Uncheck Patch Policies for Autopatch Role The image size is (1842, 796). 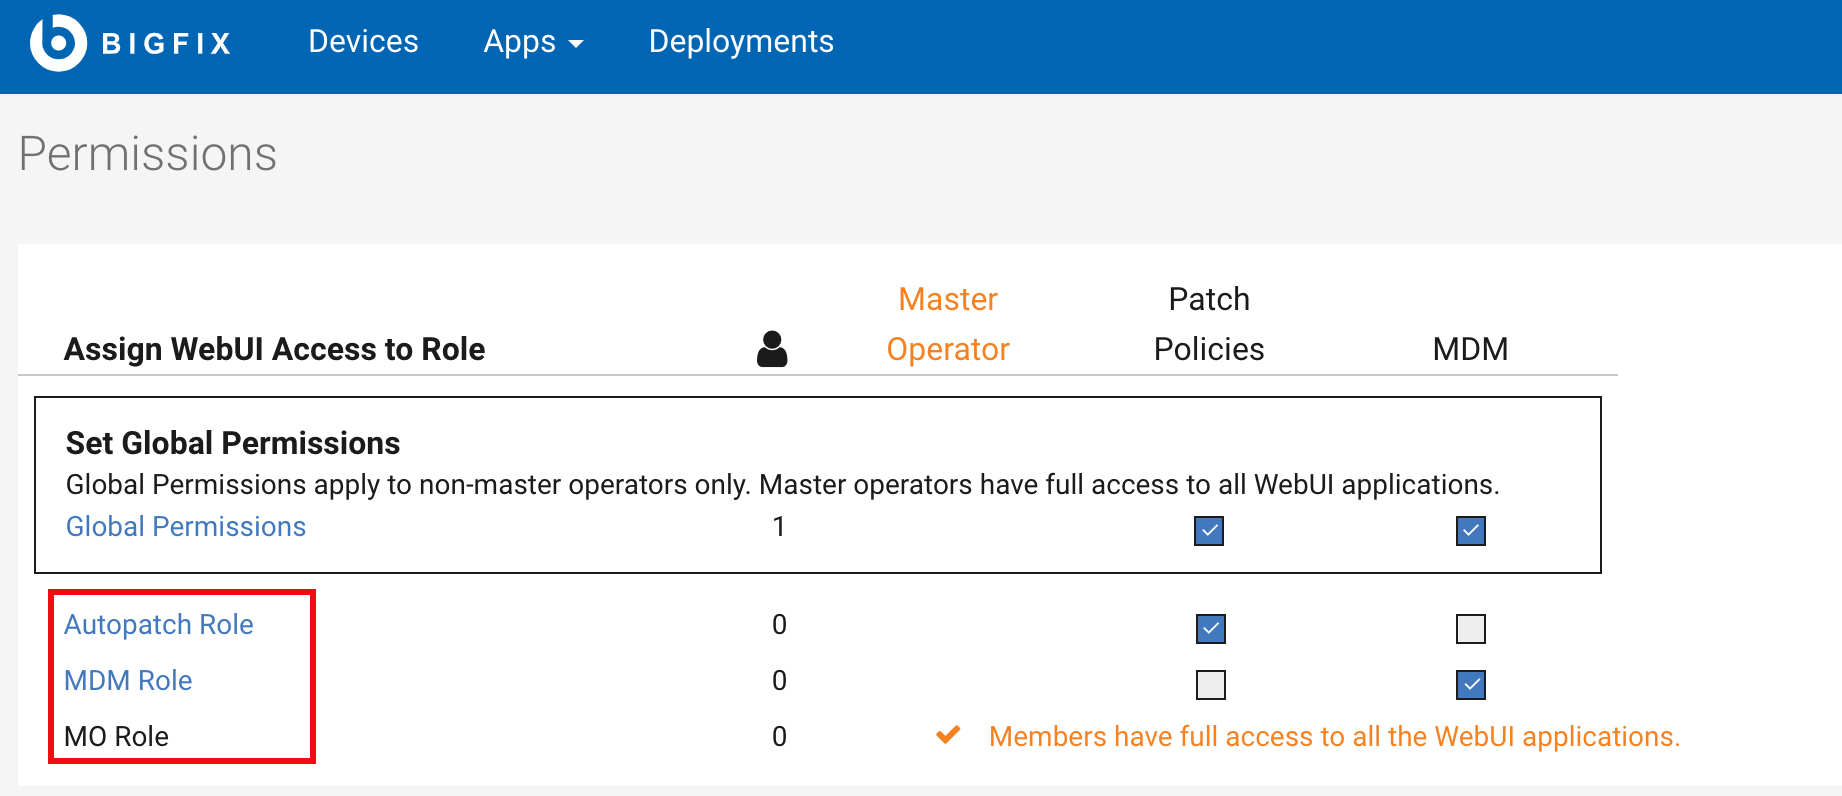click(1210, 628)
